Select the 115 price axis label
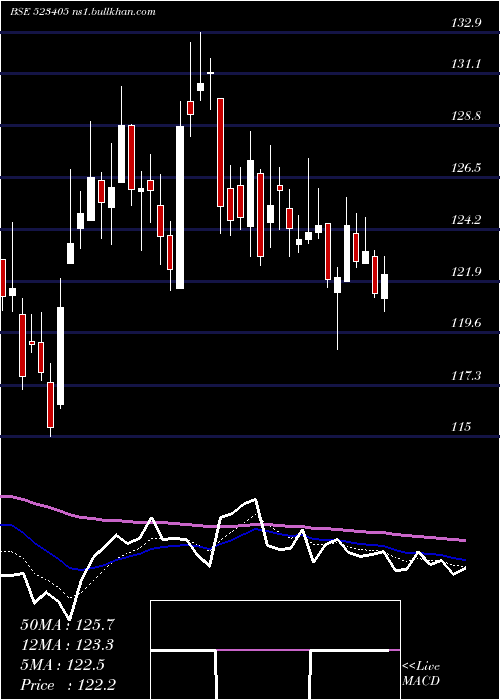500x700 pixels. pos(461,427)
